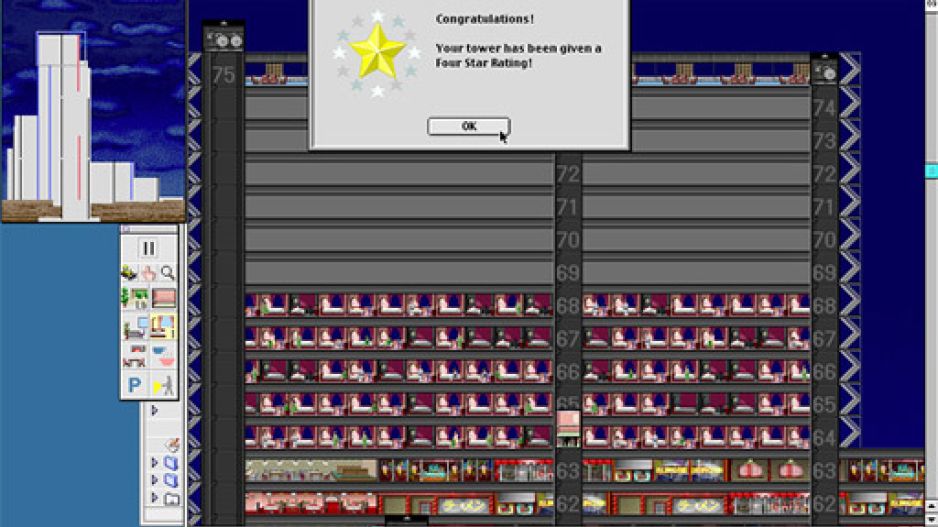Viewport: 938px width, 527px height.
Task: Click floor number 69 on the center shaft
Action: pos(568,273)
